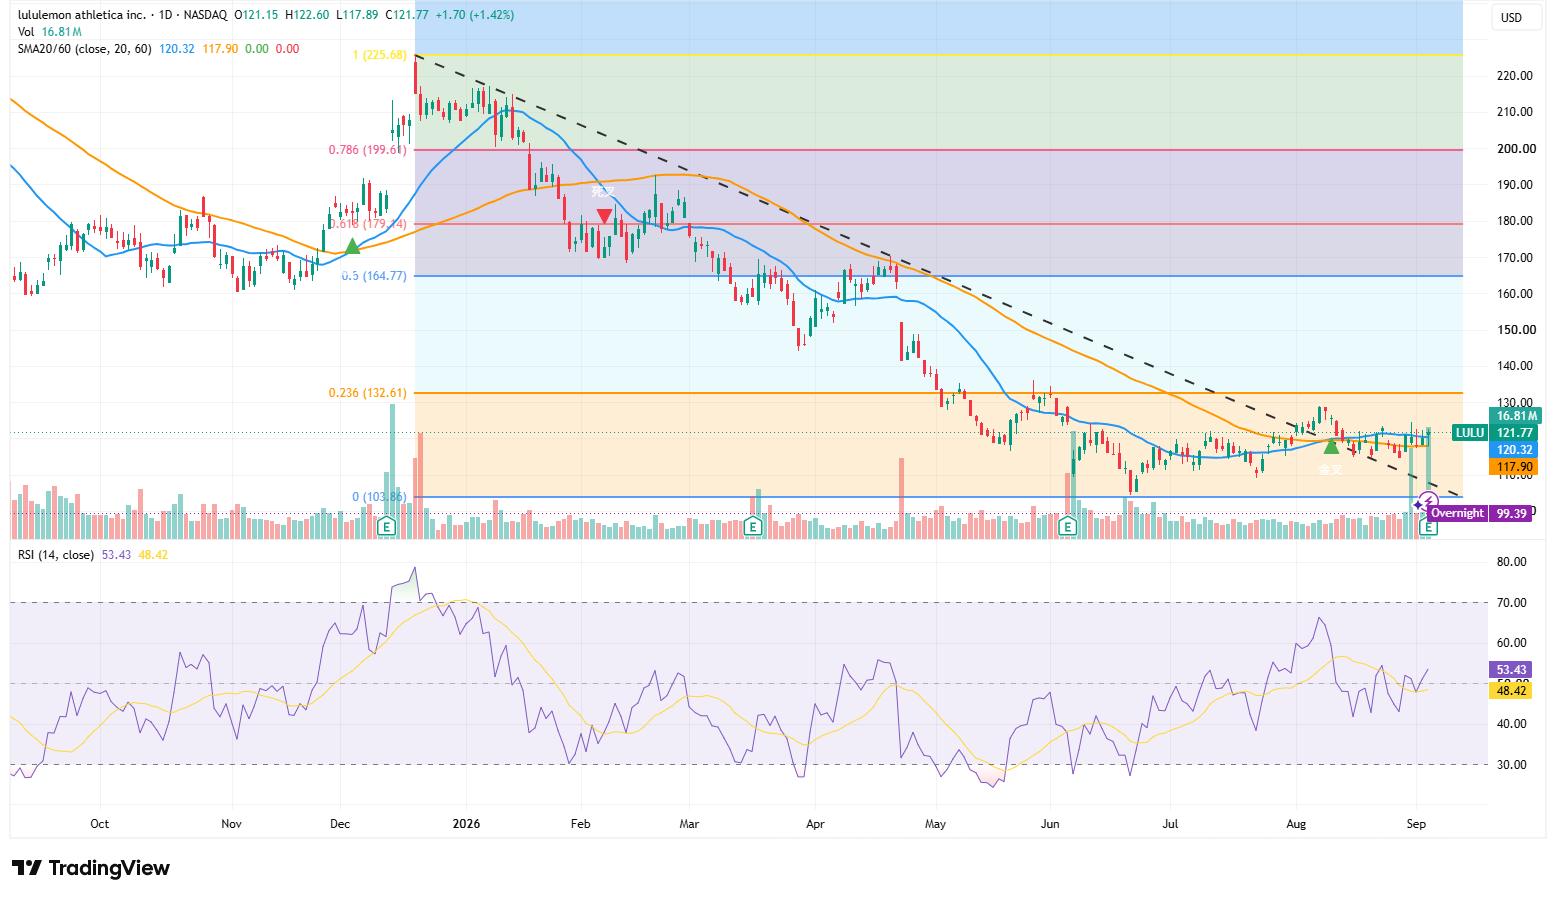Image resolution: width=1556 pixels, height=897 pixels.
Task: Select the red death-cross triangle in February
Action: pos(604,215)
